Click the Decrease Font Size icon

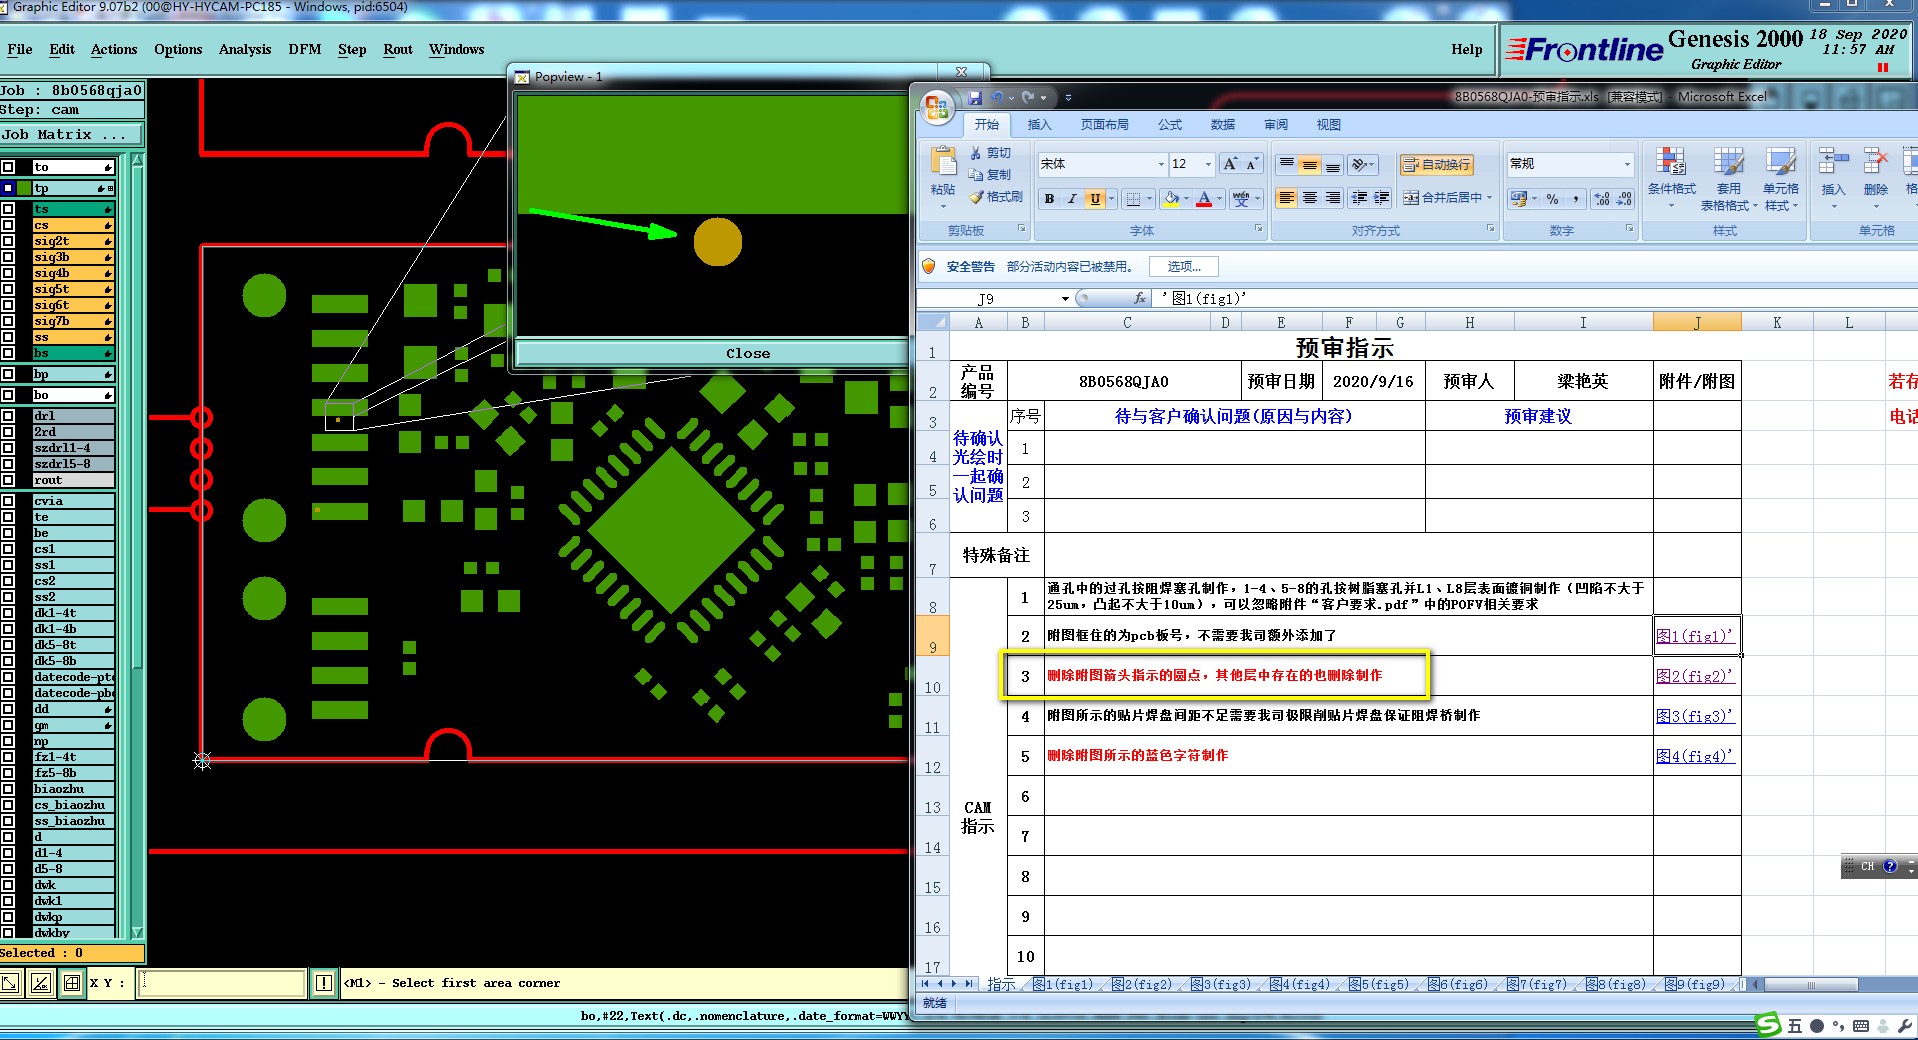click(x=1252, y=164)
